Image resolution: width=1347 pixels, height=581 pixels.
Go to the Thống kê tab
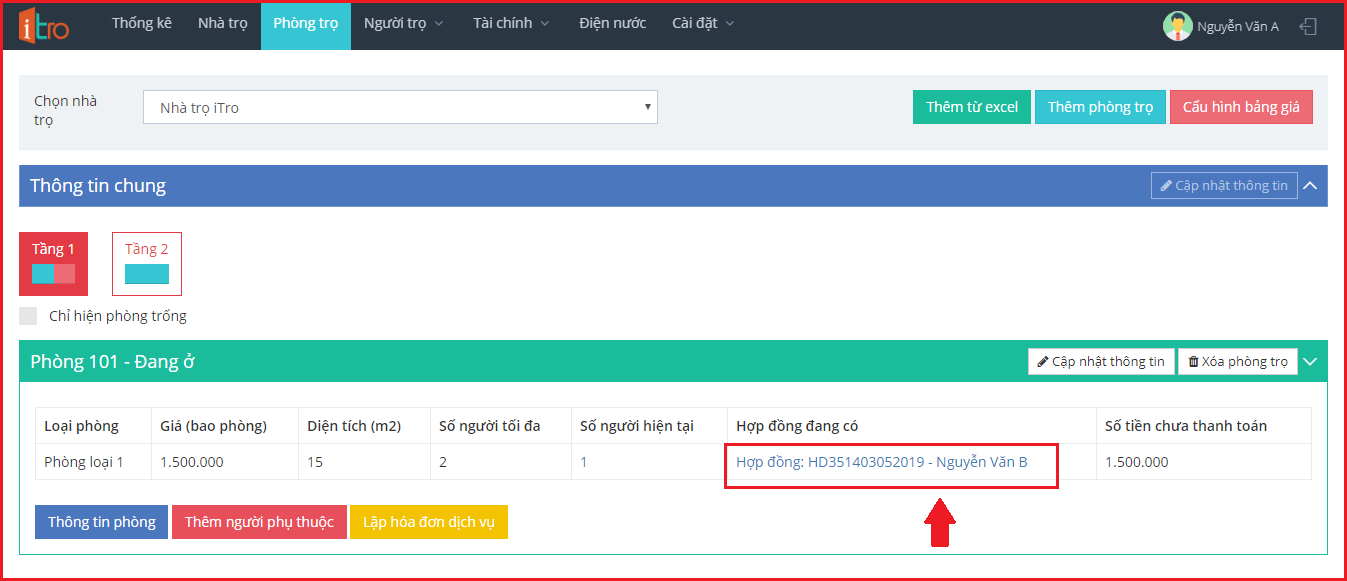141,24
